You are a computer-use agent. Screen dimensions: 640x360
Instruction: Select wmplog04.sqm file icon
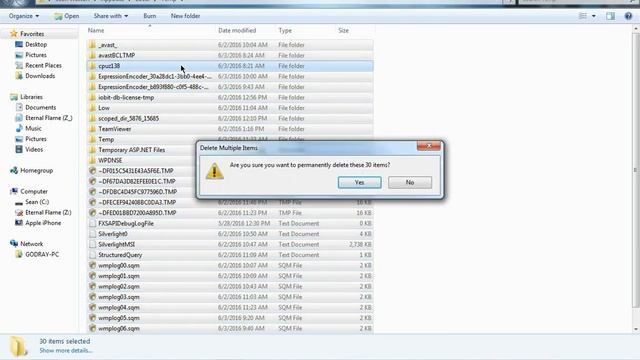[x=92, y=307]
